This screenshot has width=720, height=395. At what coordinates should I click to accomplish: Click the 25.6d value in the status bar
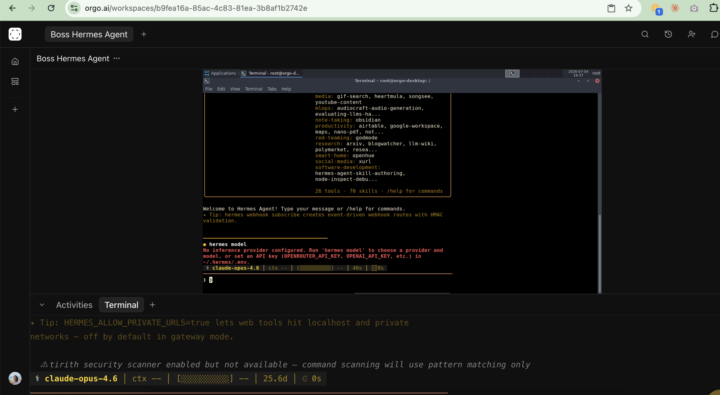275,378
